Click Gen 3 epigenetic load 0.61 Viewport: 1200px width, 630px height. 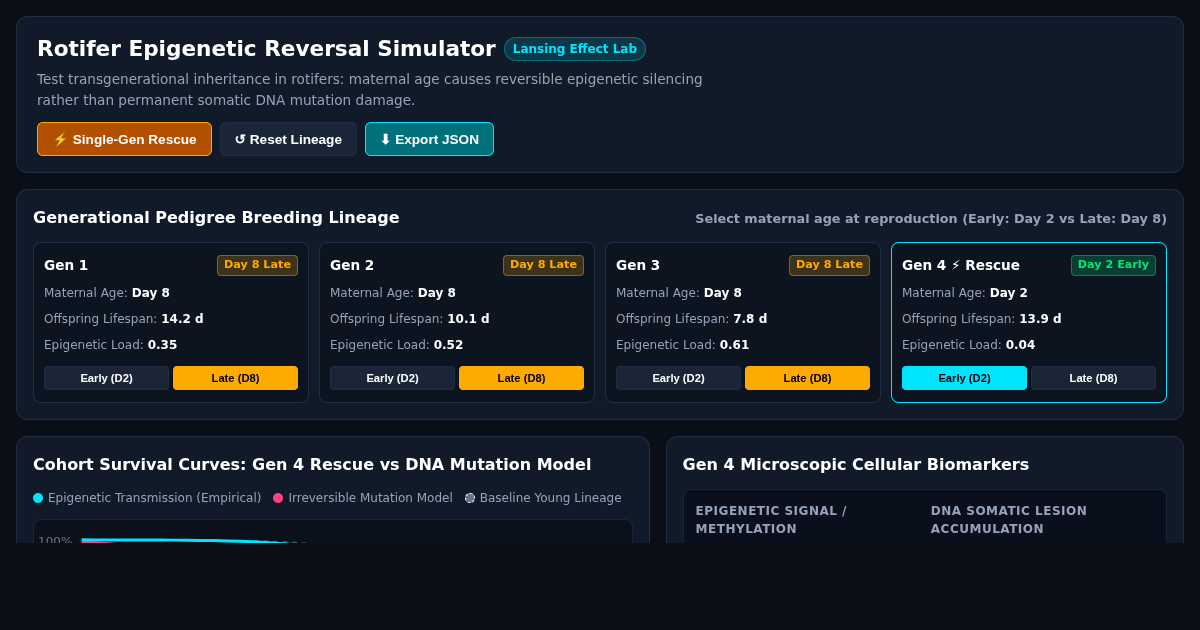click(x=734, y=345)
